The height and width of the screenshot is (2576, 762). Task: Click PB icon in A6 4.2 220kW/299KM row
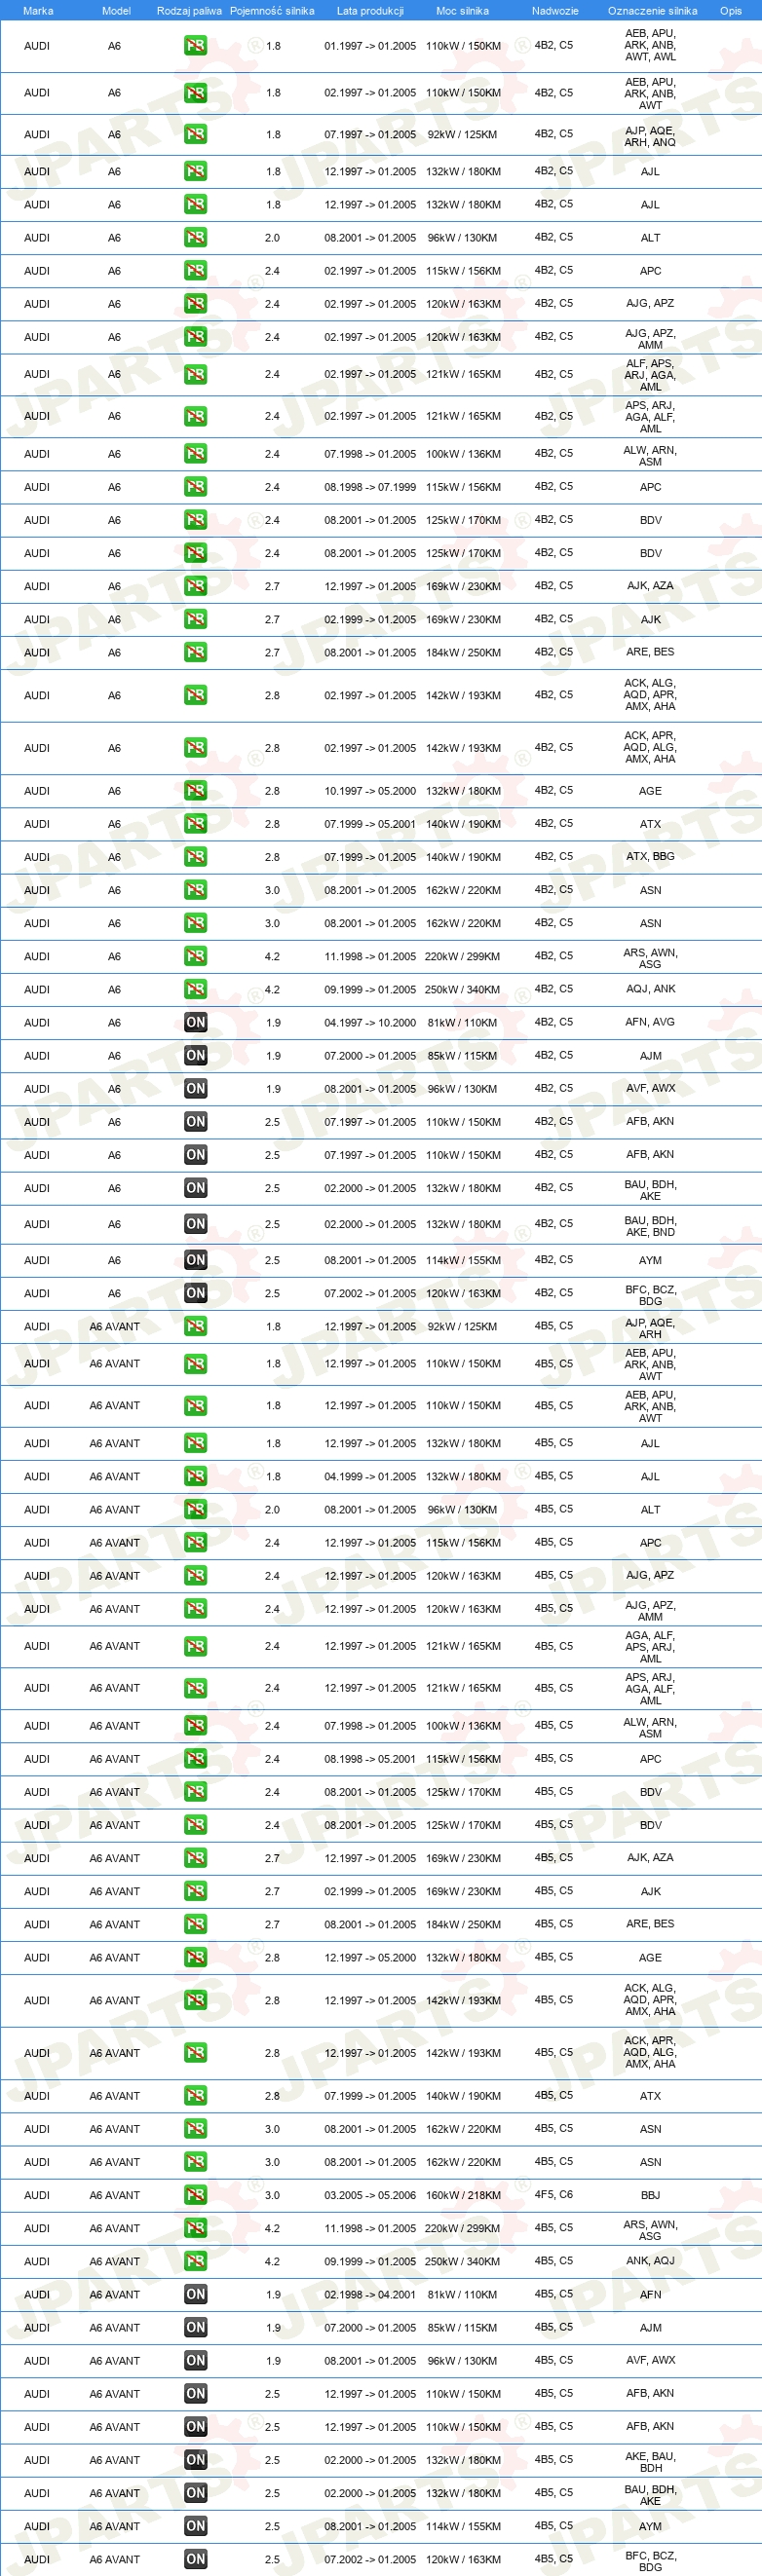195,956
